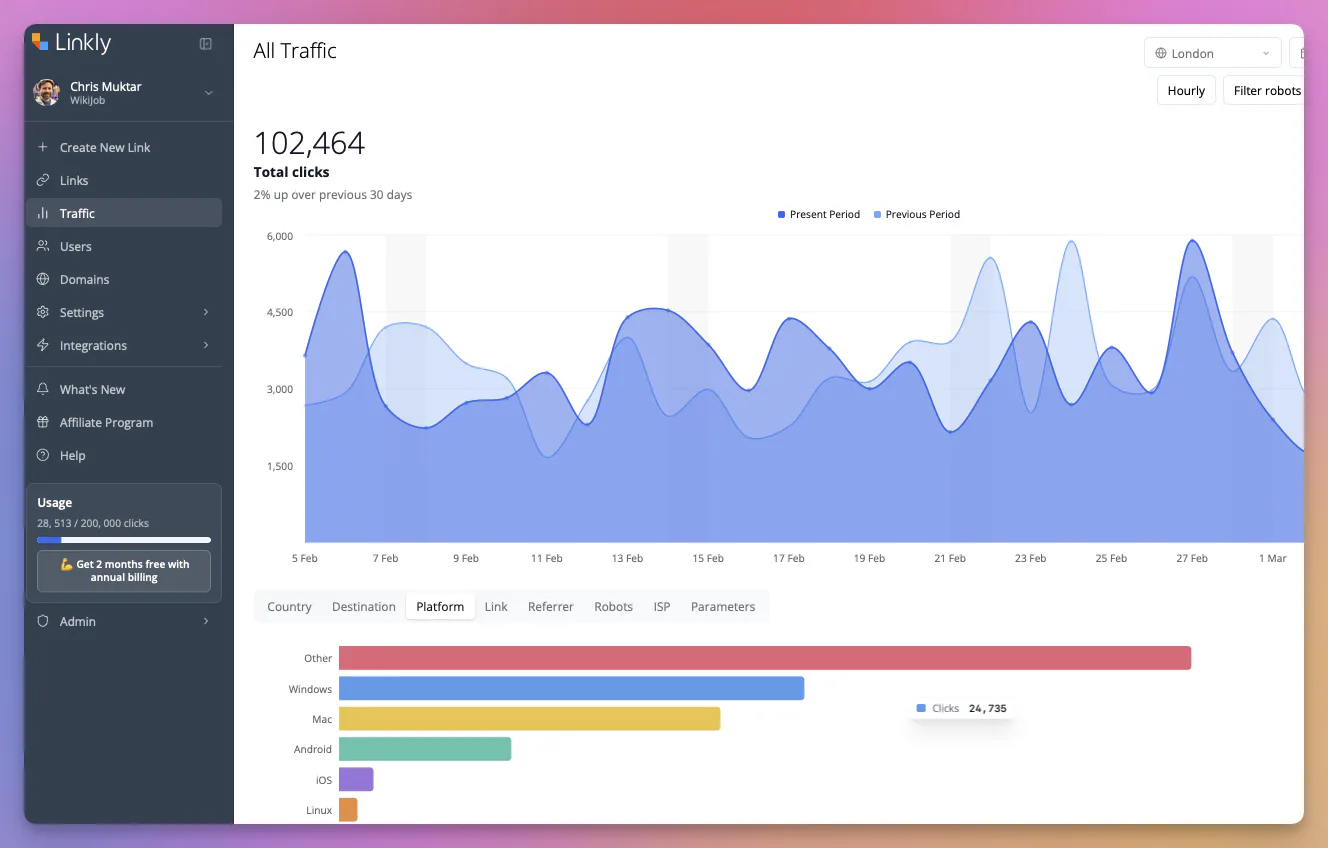The height and width of the screenshot is (848, 1328).
Task: Click the globe icon beside Domains
Action: coord(43,279)
